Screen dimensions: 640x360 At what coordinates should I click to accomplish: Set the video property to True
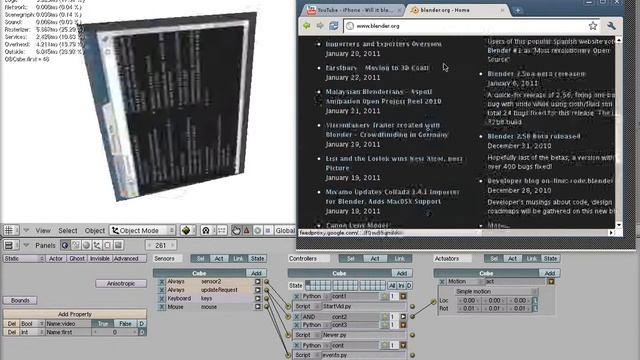tap(103, 323)
